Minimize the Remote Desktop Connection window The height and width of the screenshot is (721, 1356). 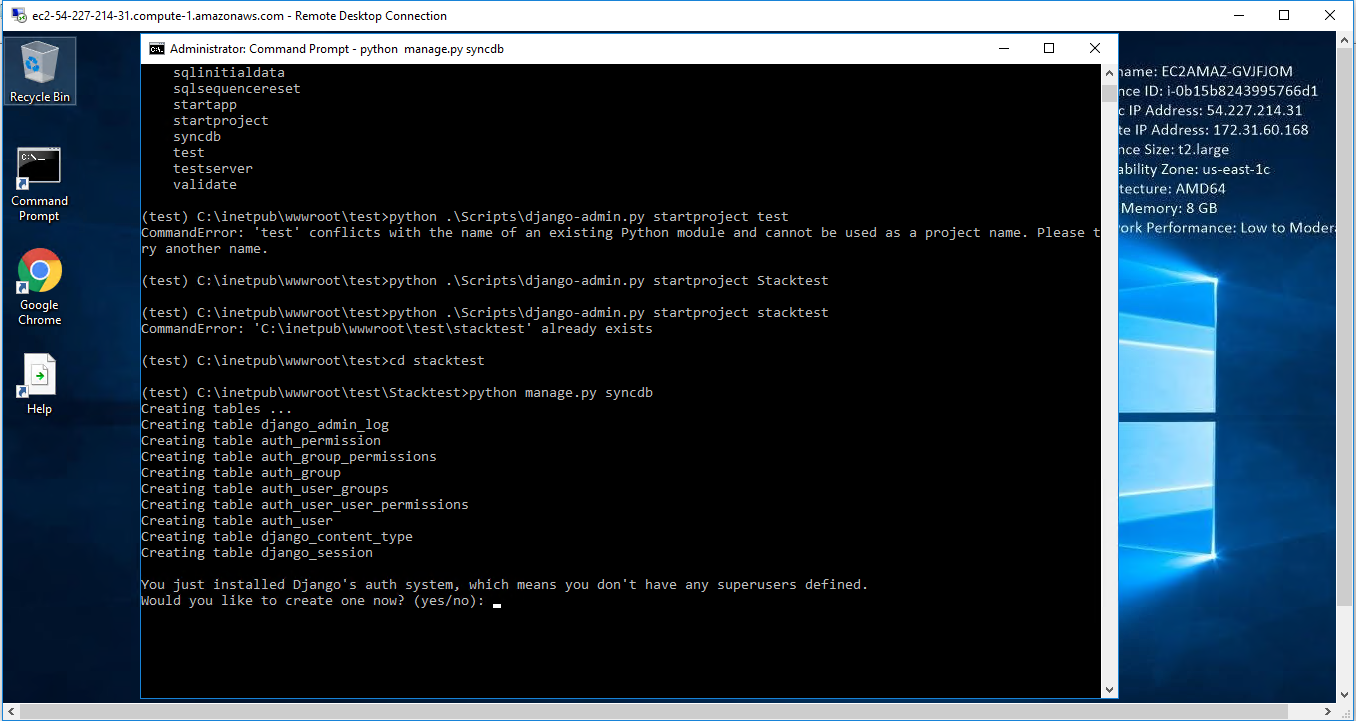1238,16
